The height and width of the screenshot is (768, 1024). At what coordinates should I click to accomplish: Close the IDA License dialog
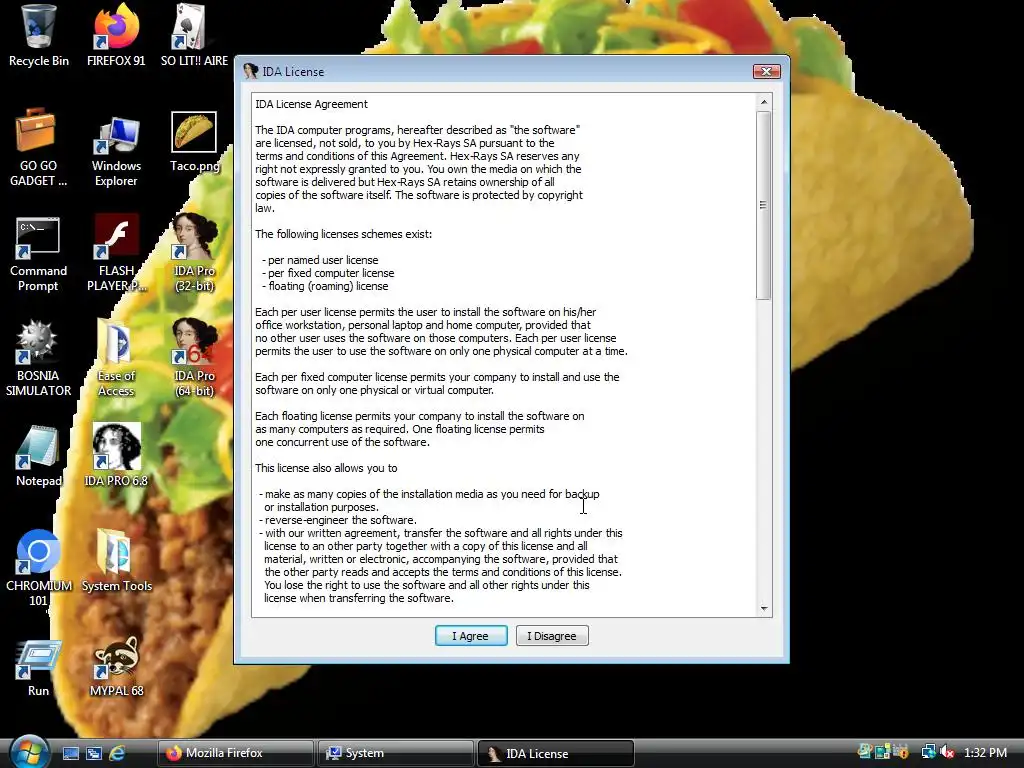(766, 71)
